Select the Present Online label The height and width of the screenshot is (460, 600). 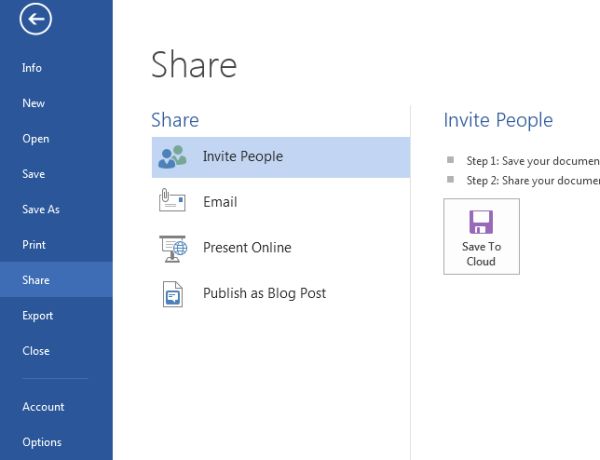point(247,247)
